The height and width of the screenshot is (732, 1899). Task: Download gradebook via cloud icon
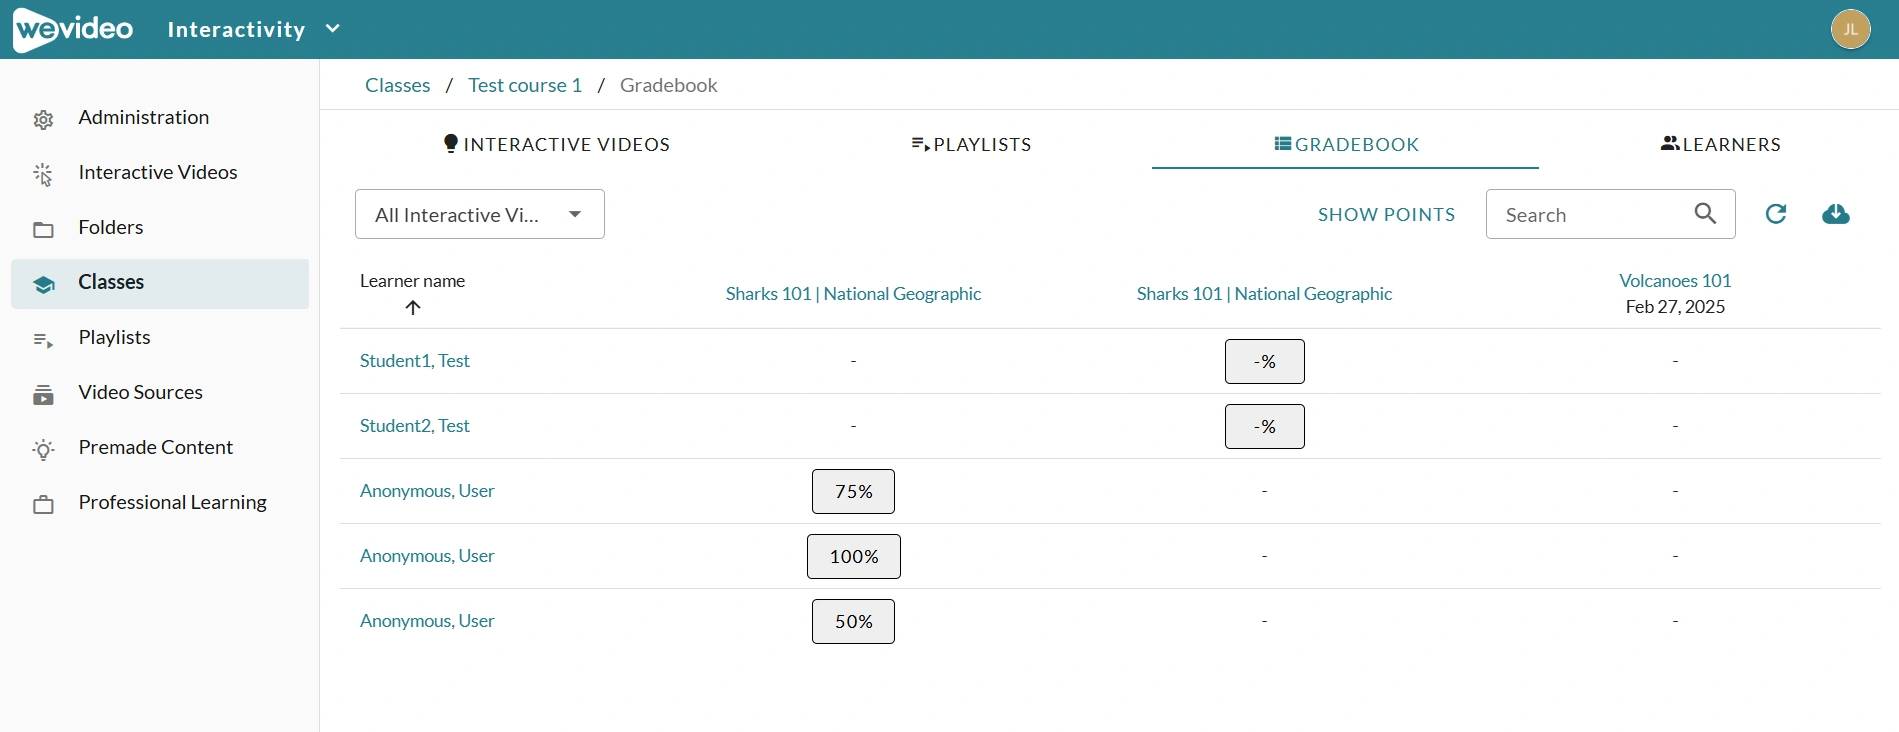[x=1836, y=214]
